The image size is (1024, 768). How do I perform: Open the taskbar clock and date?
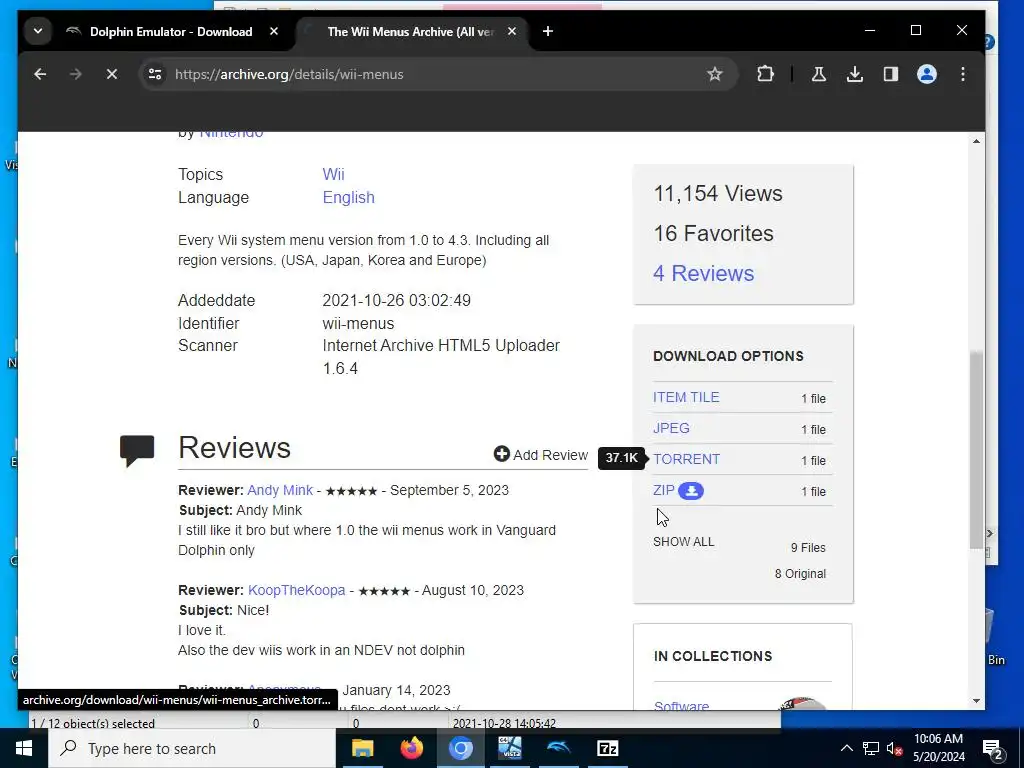(938, 748)
